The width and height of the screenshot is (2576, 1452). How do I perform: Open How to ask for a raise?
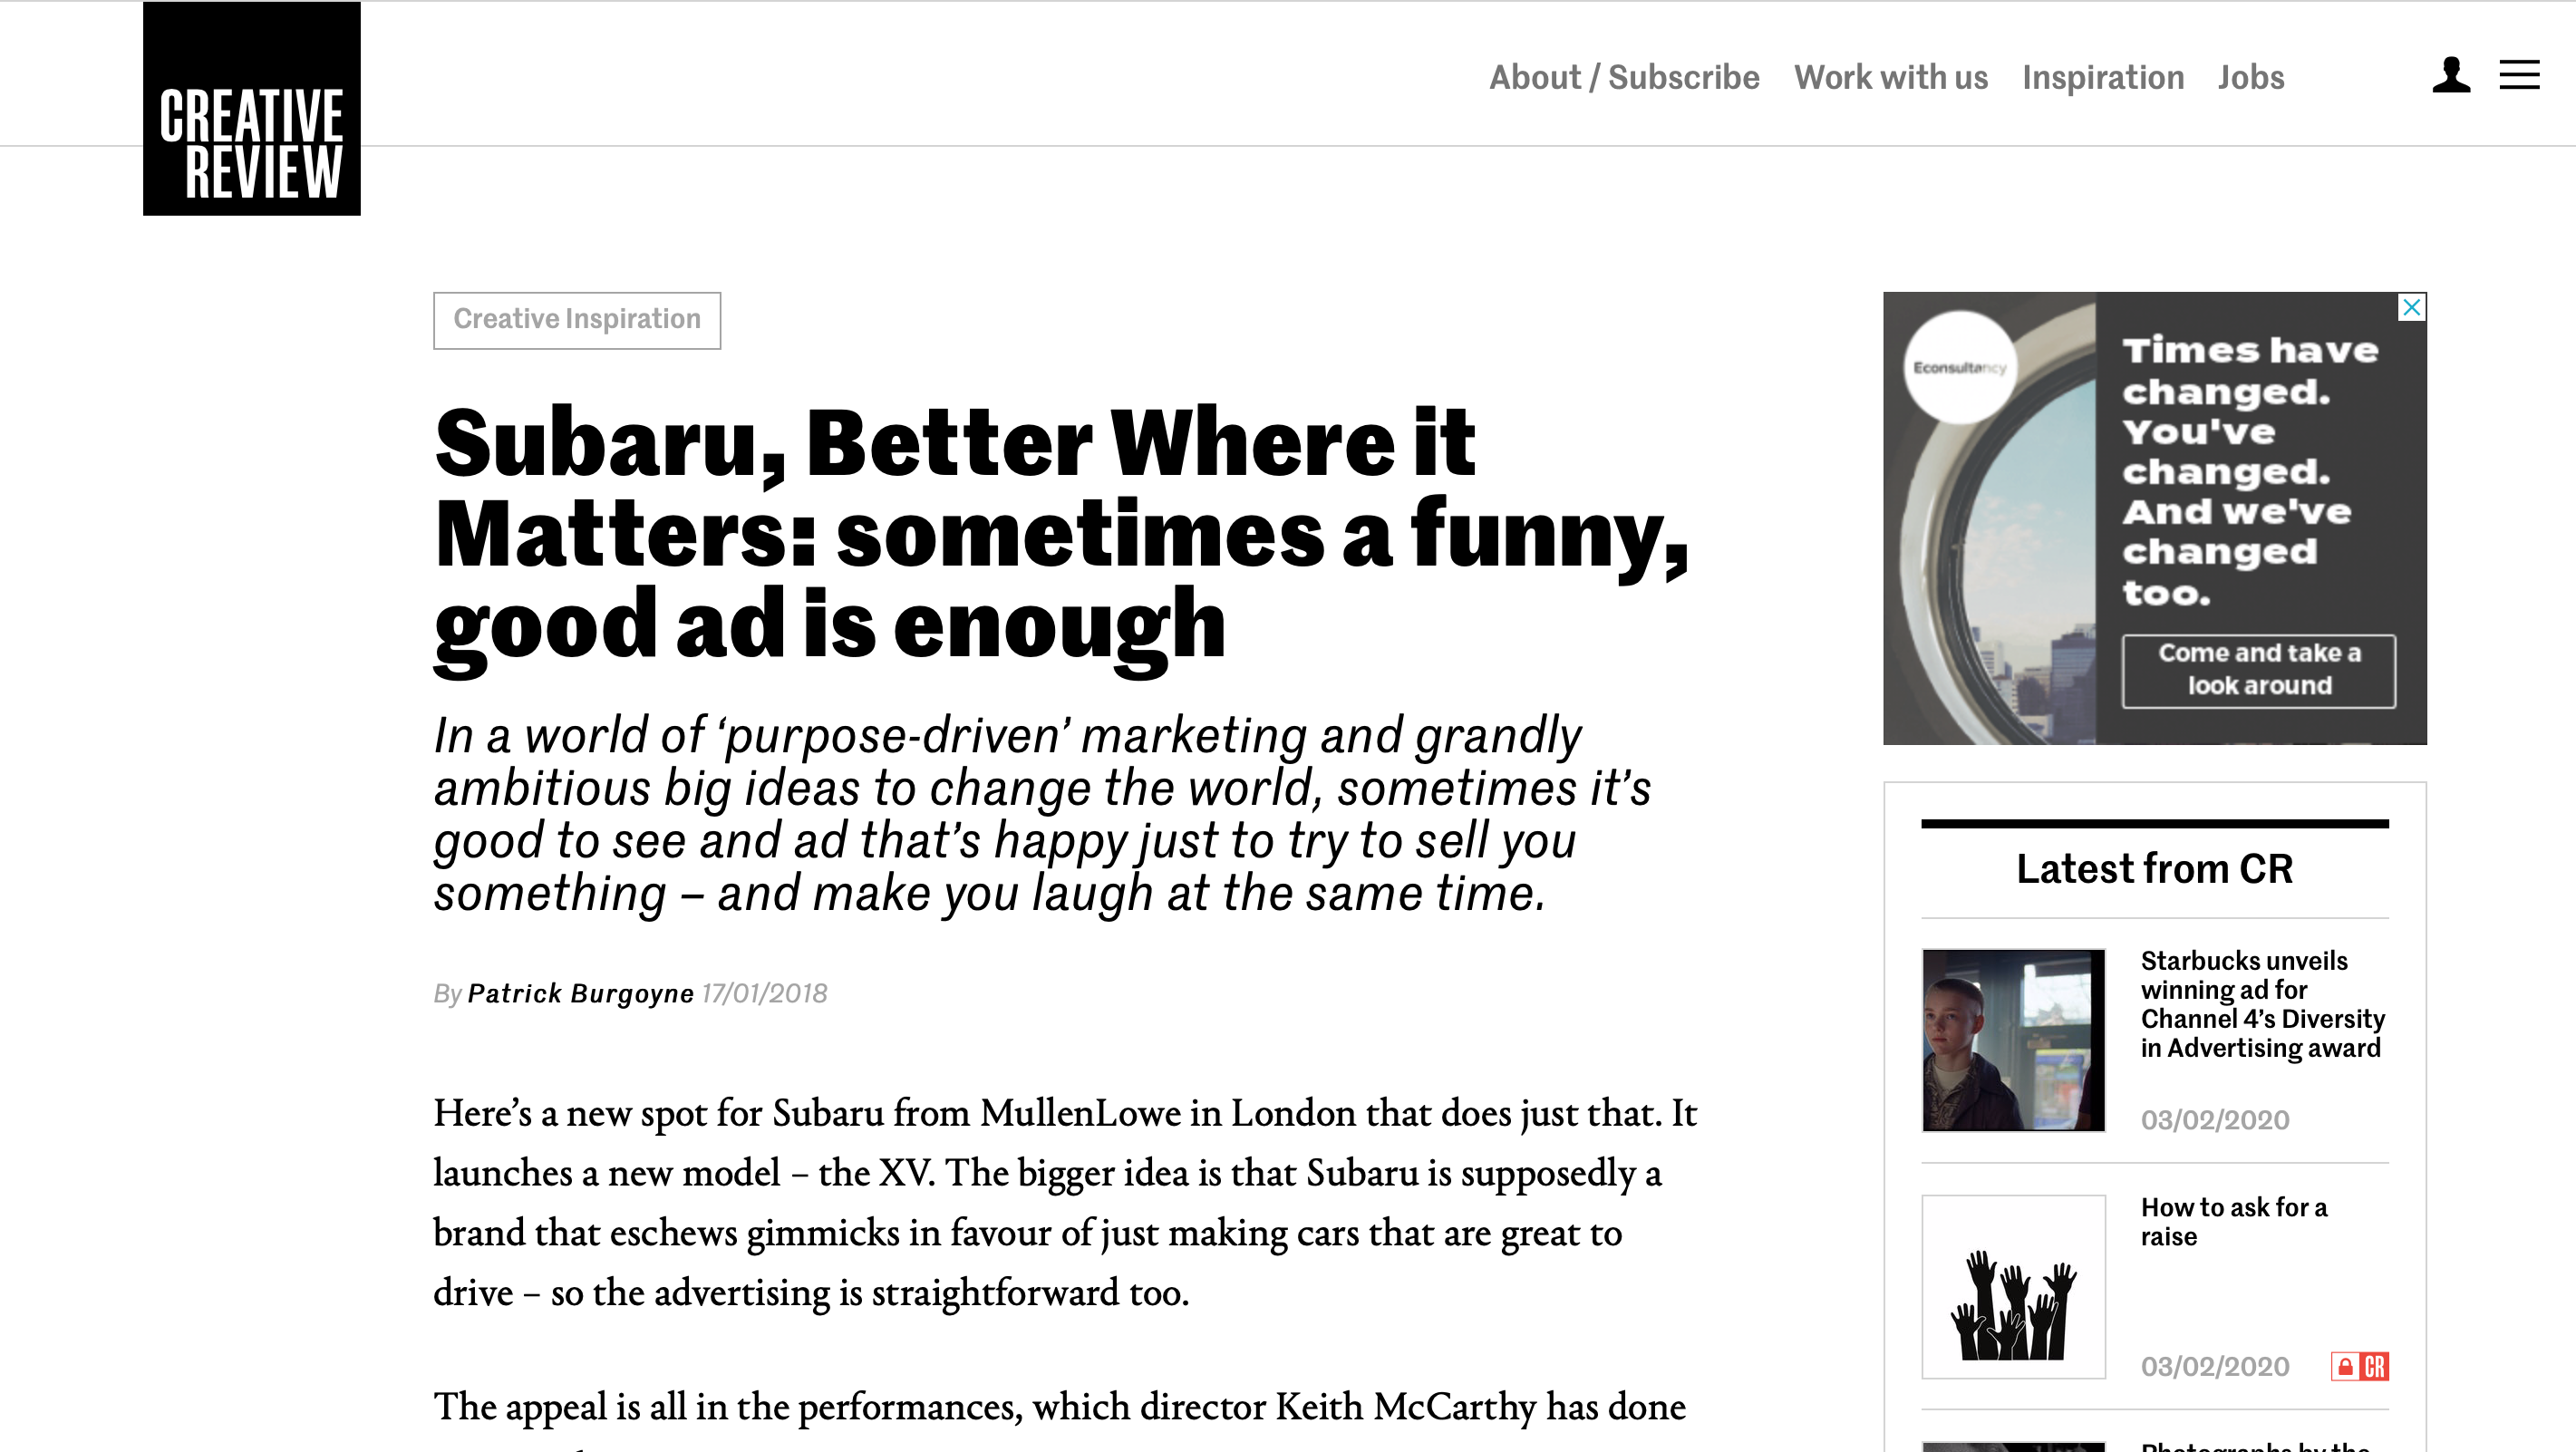click(2233, 1221)
